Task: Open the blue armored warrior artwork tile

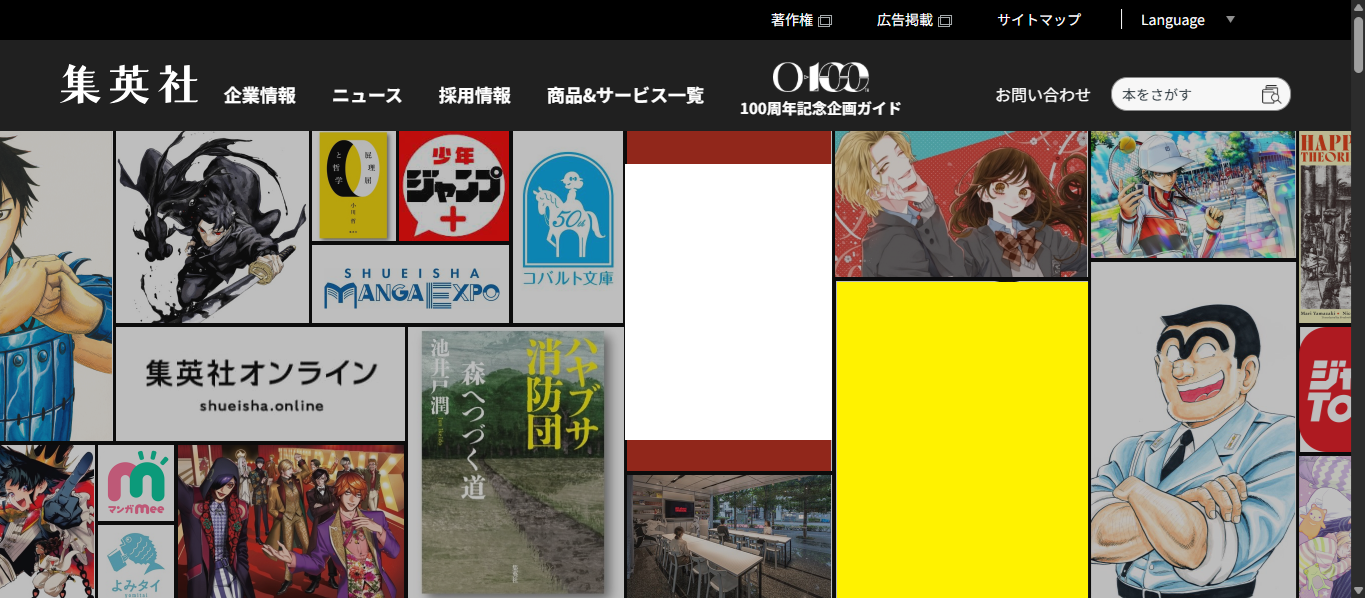Action: pos(56,286)
